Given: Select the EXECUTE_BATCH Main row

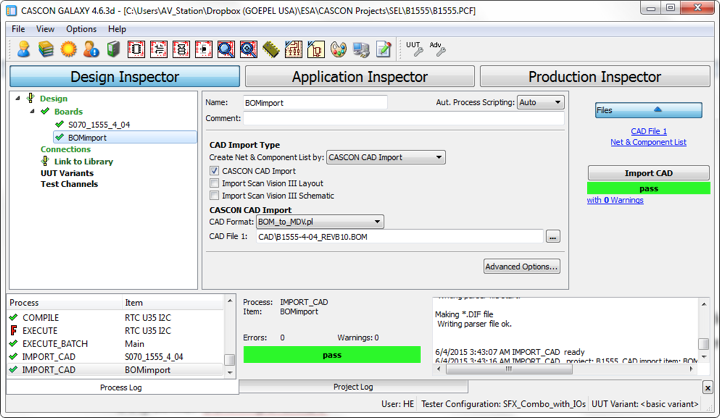Looking at the screenshot, I should point(116,344).
